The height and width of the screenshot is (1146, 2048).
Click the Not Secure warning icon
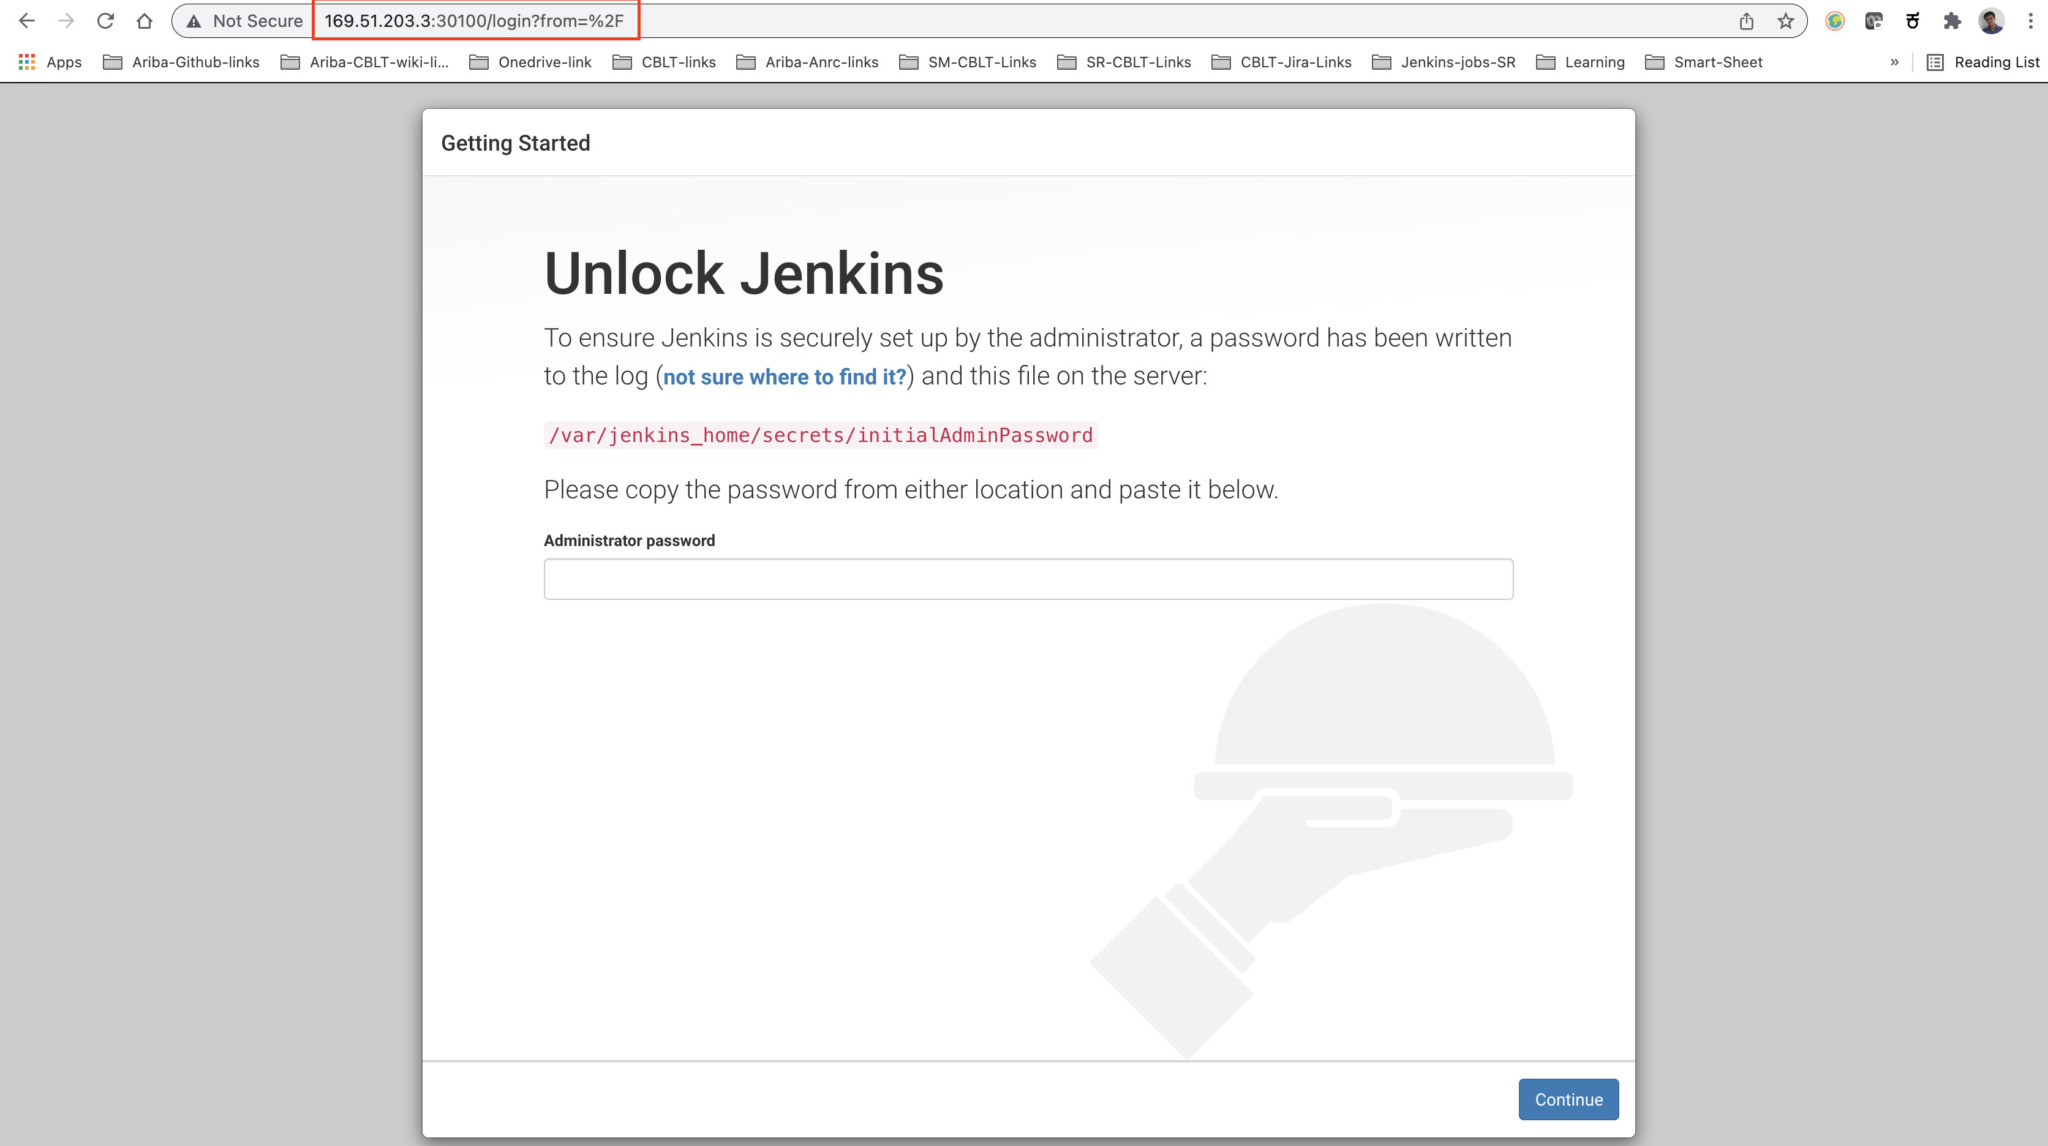[x=191, y=20]
